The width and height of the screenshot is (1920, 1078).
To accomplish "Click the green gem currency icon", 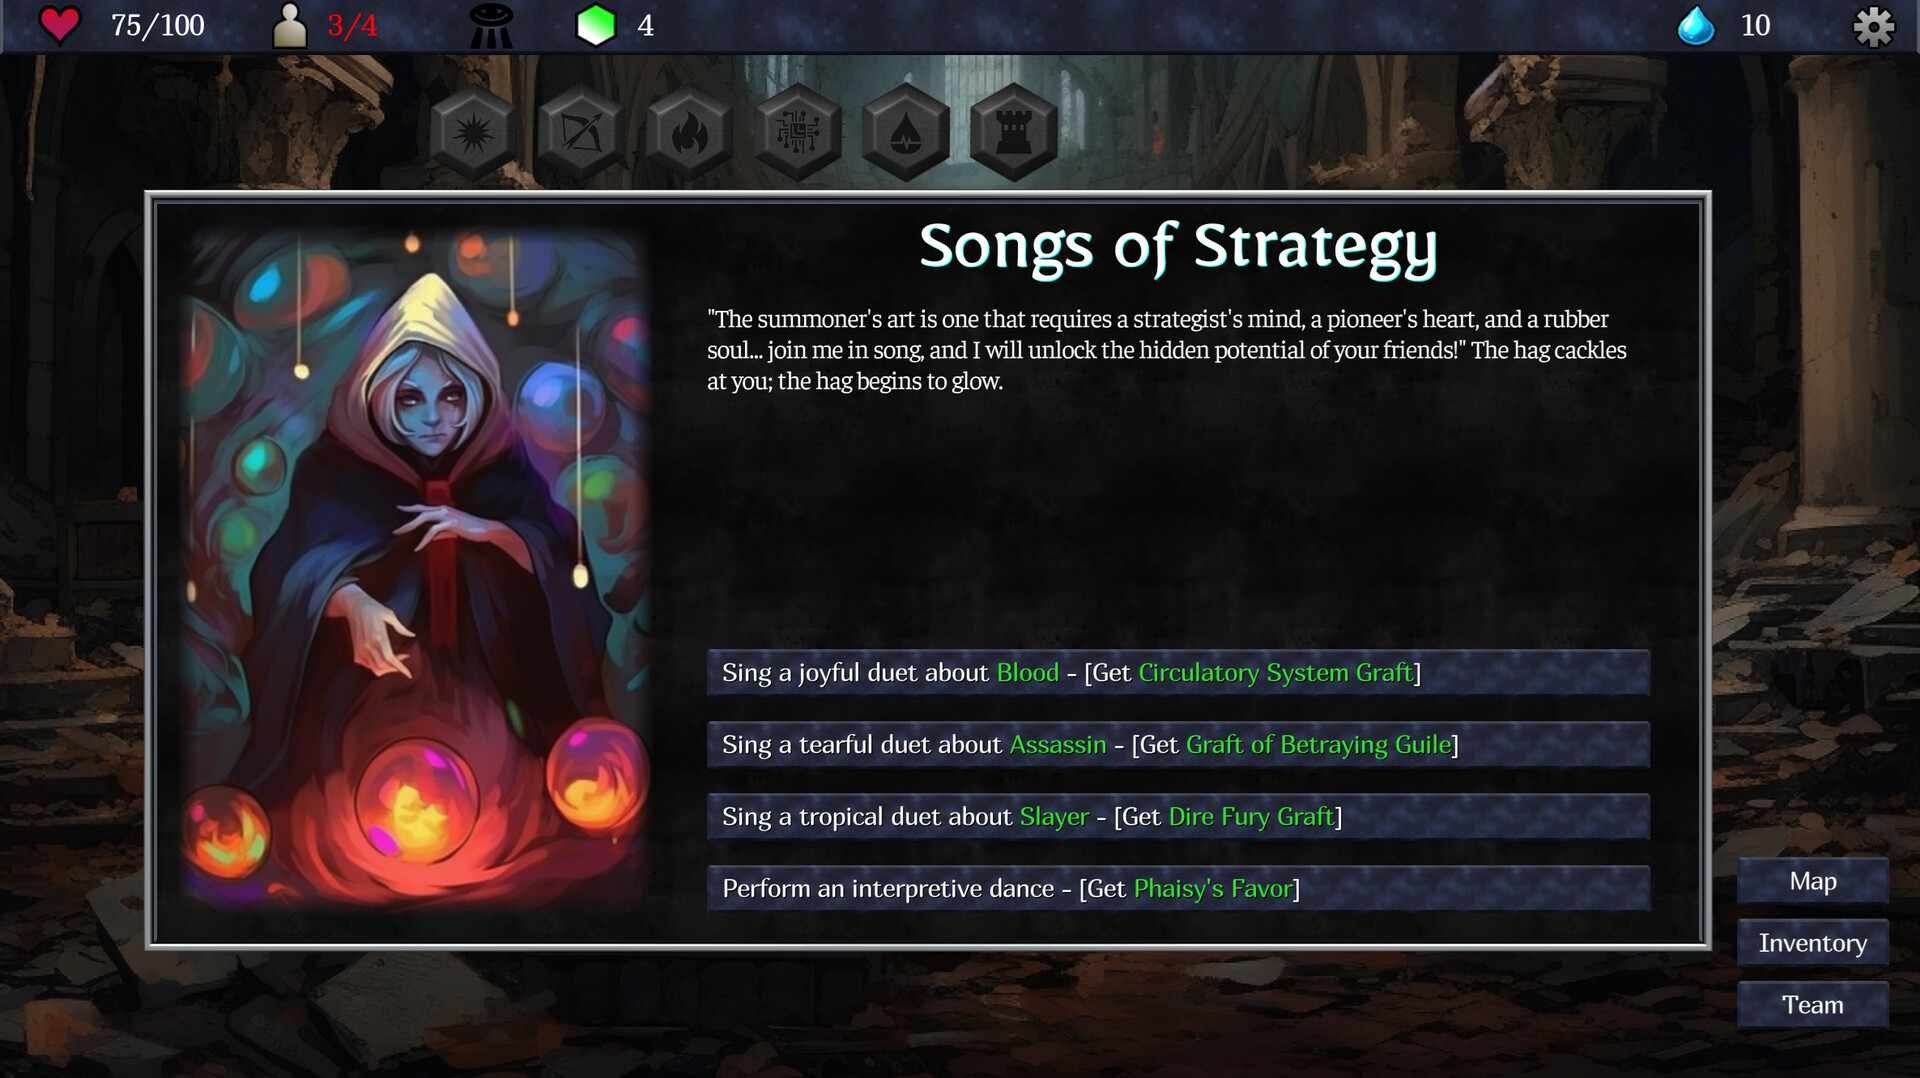I will coord(596,25).
